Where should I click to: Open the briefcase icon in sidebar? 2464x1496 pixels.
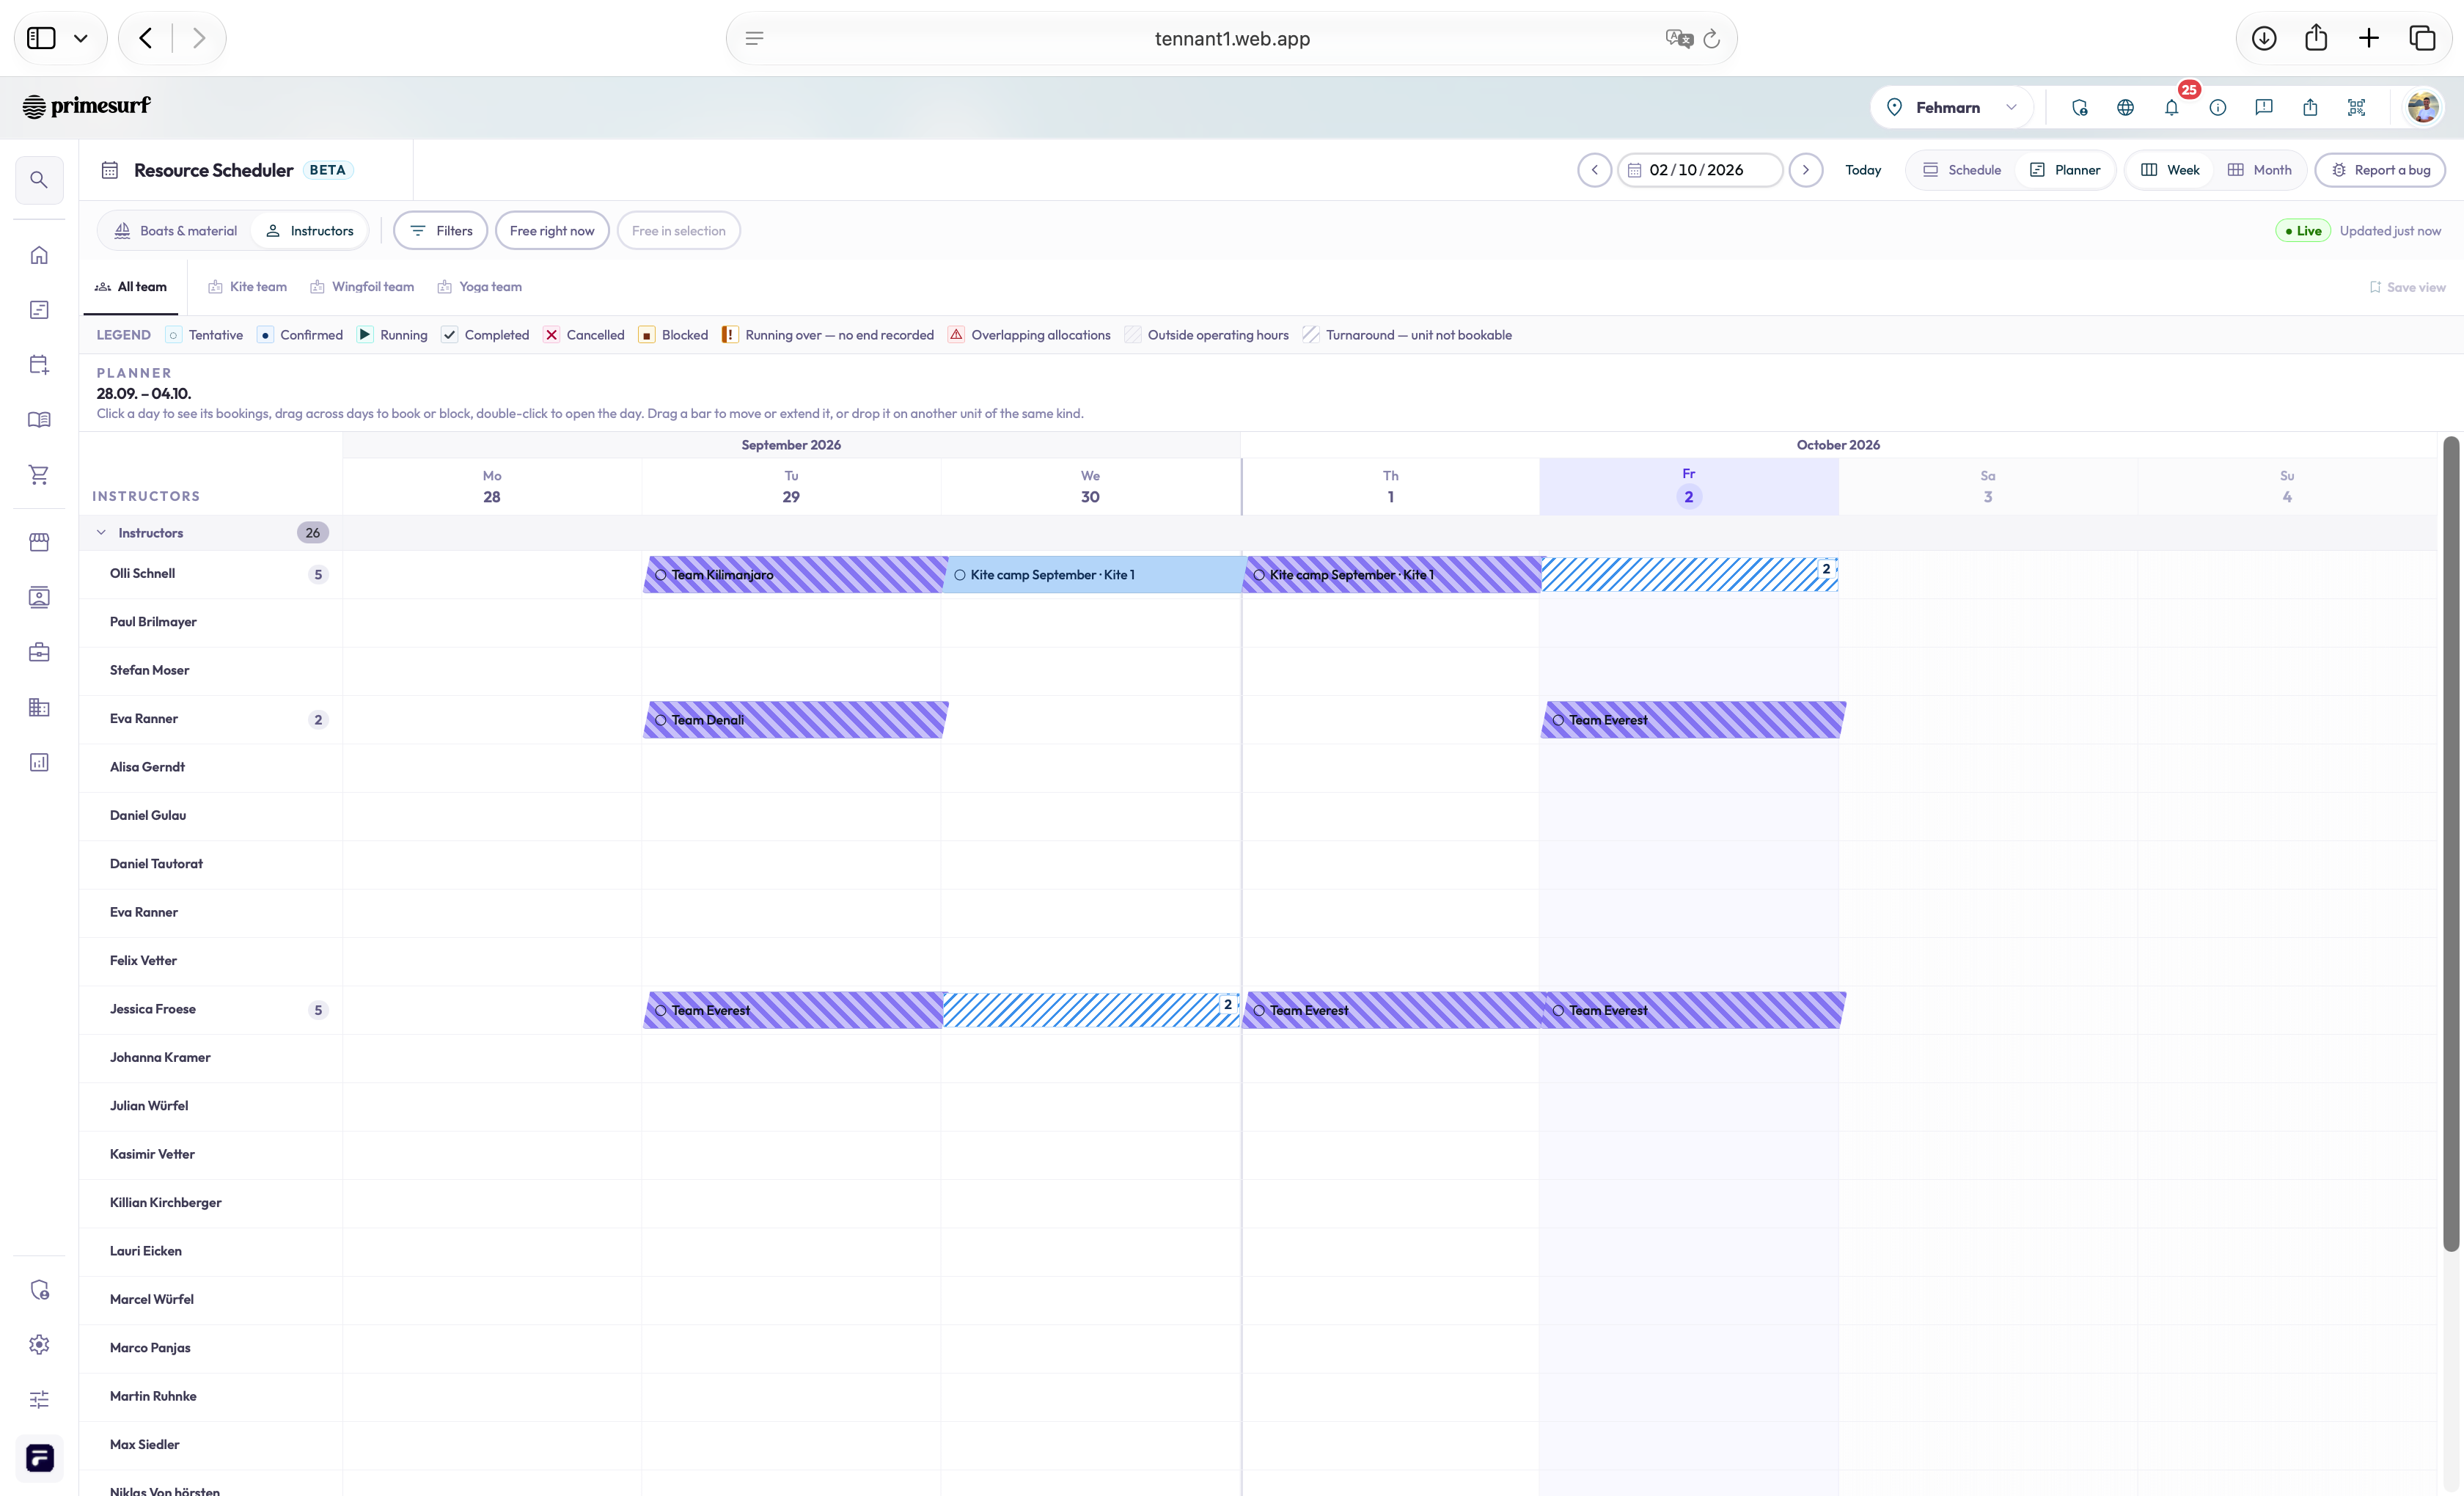[39, 652]
